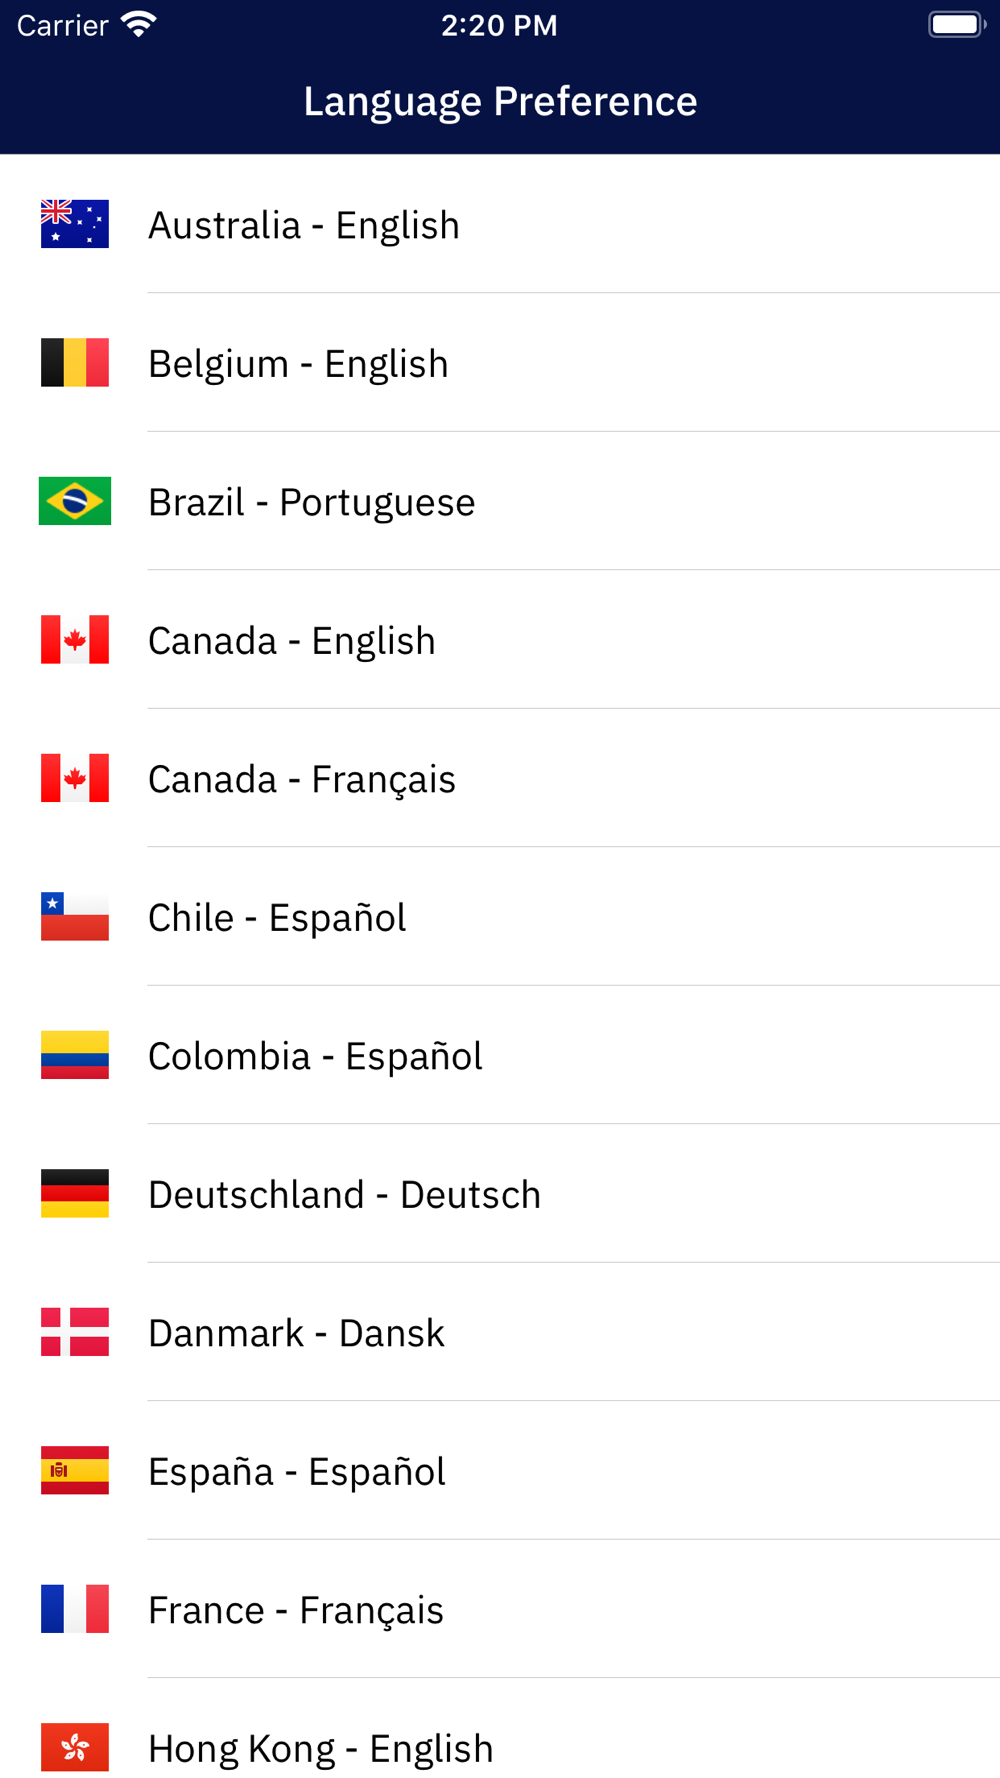The width and height of the screenshot is (1000, 1778).
Task: Tap the battery indicator in status bar
Action: coord(957,24)
